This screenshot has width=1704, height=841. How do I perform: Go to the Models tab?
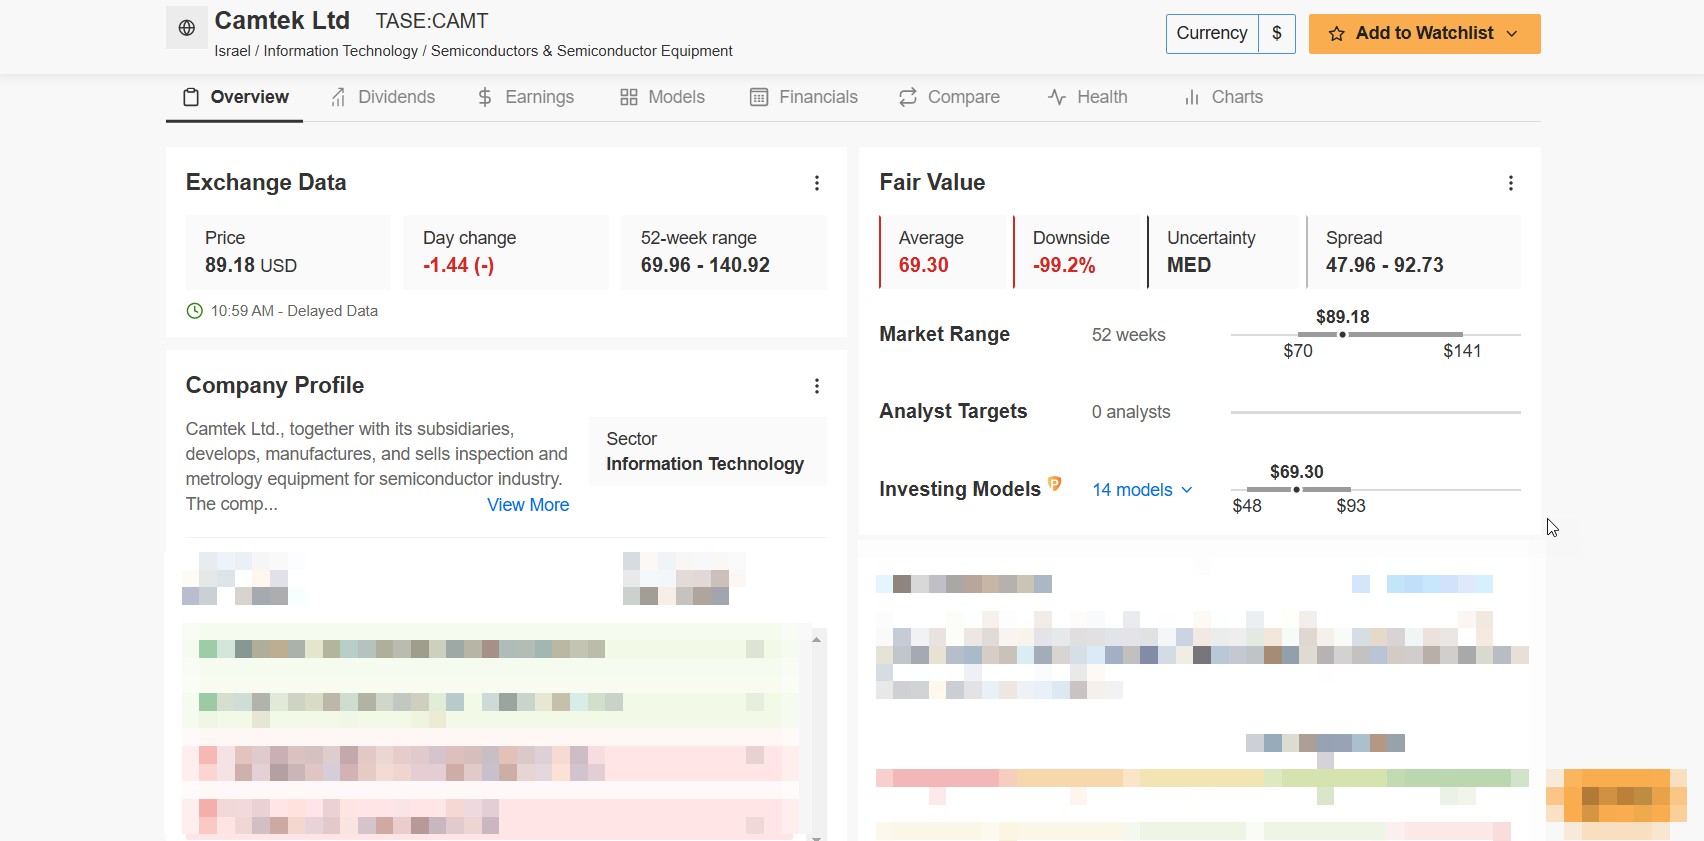[662, 97]
